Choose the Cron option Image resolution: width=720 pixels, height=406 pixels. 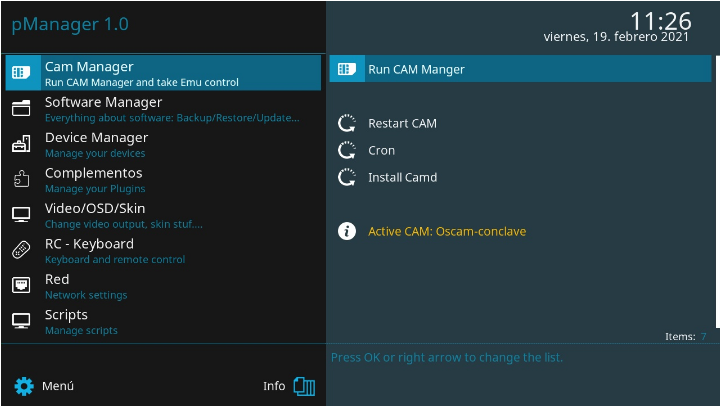[x=381, y=150]
